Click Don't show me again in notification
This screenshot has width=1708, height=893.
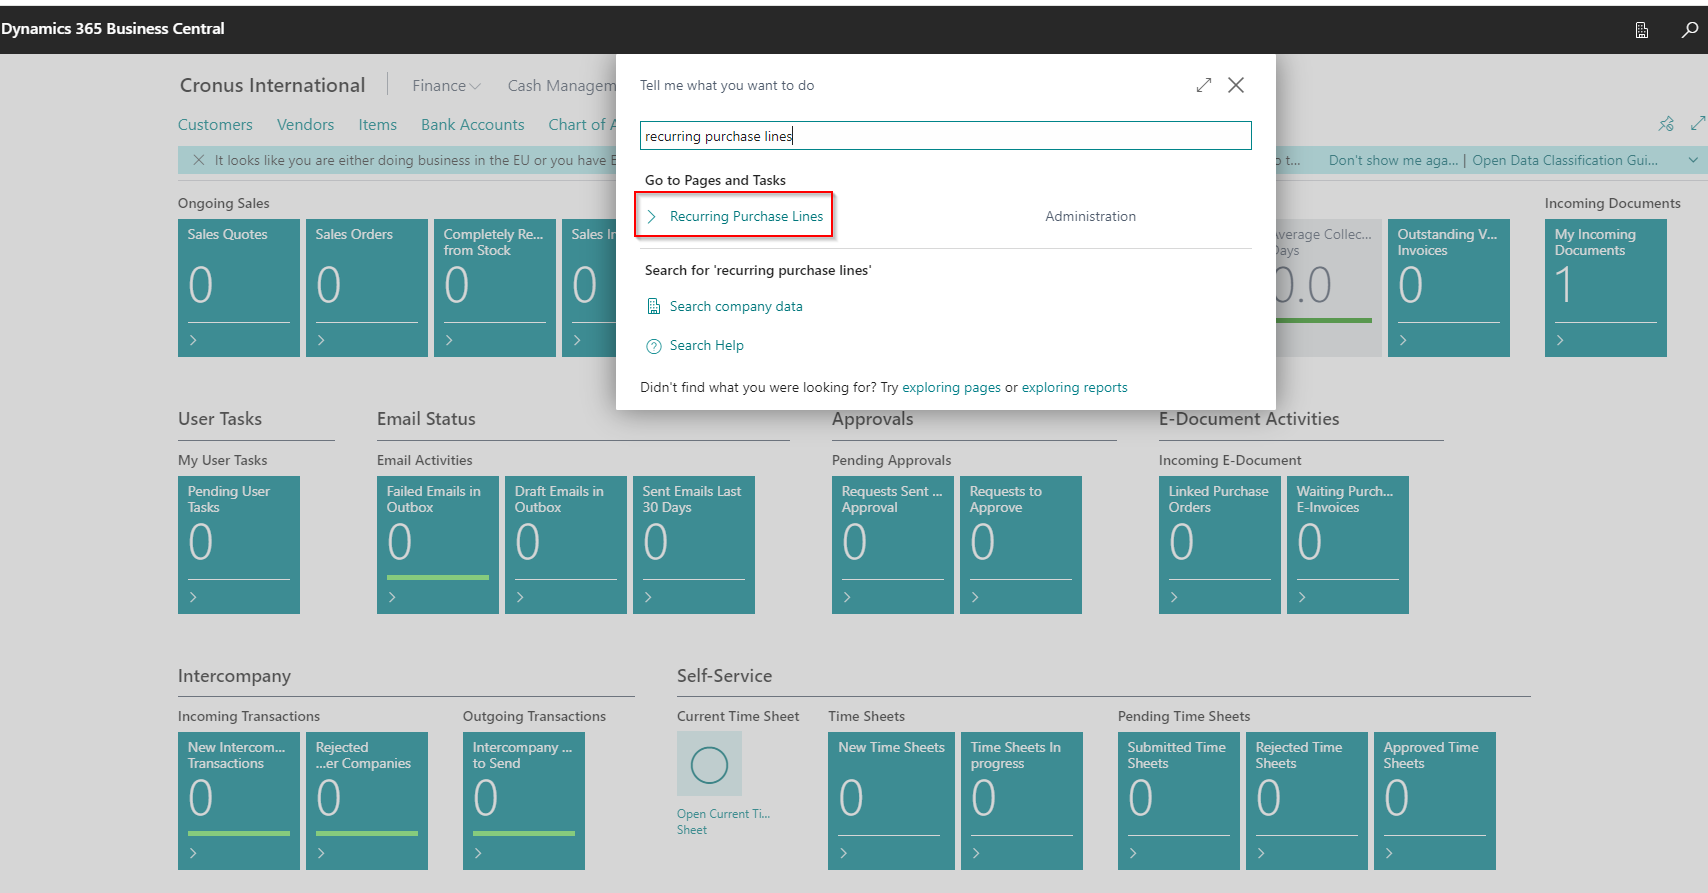tap(1393, 160)
